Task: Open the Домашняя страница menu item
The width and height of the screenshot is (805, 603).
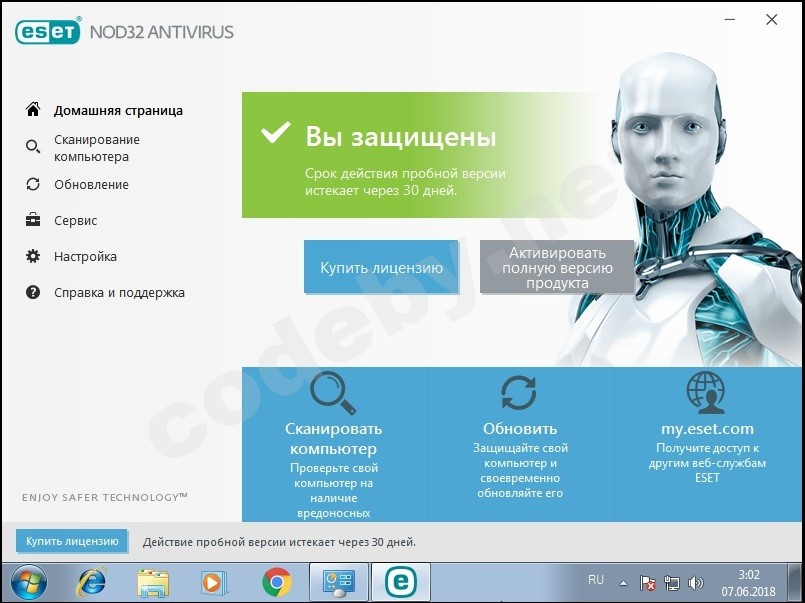Action: (118, 110)
